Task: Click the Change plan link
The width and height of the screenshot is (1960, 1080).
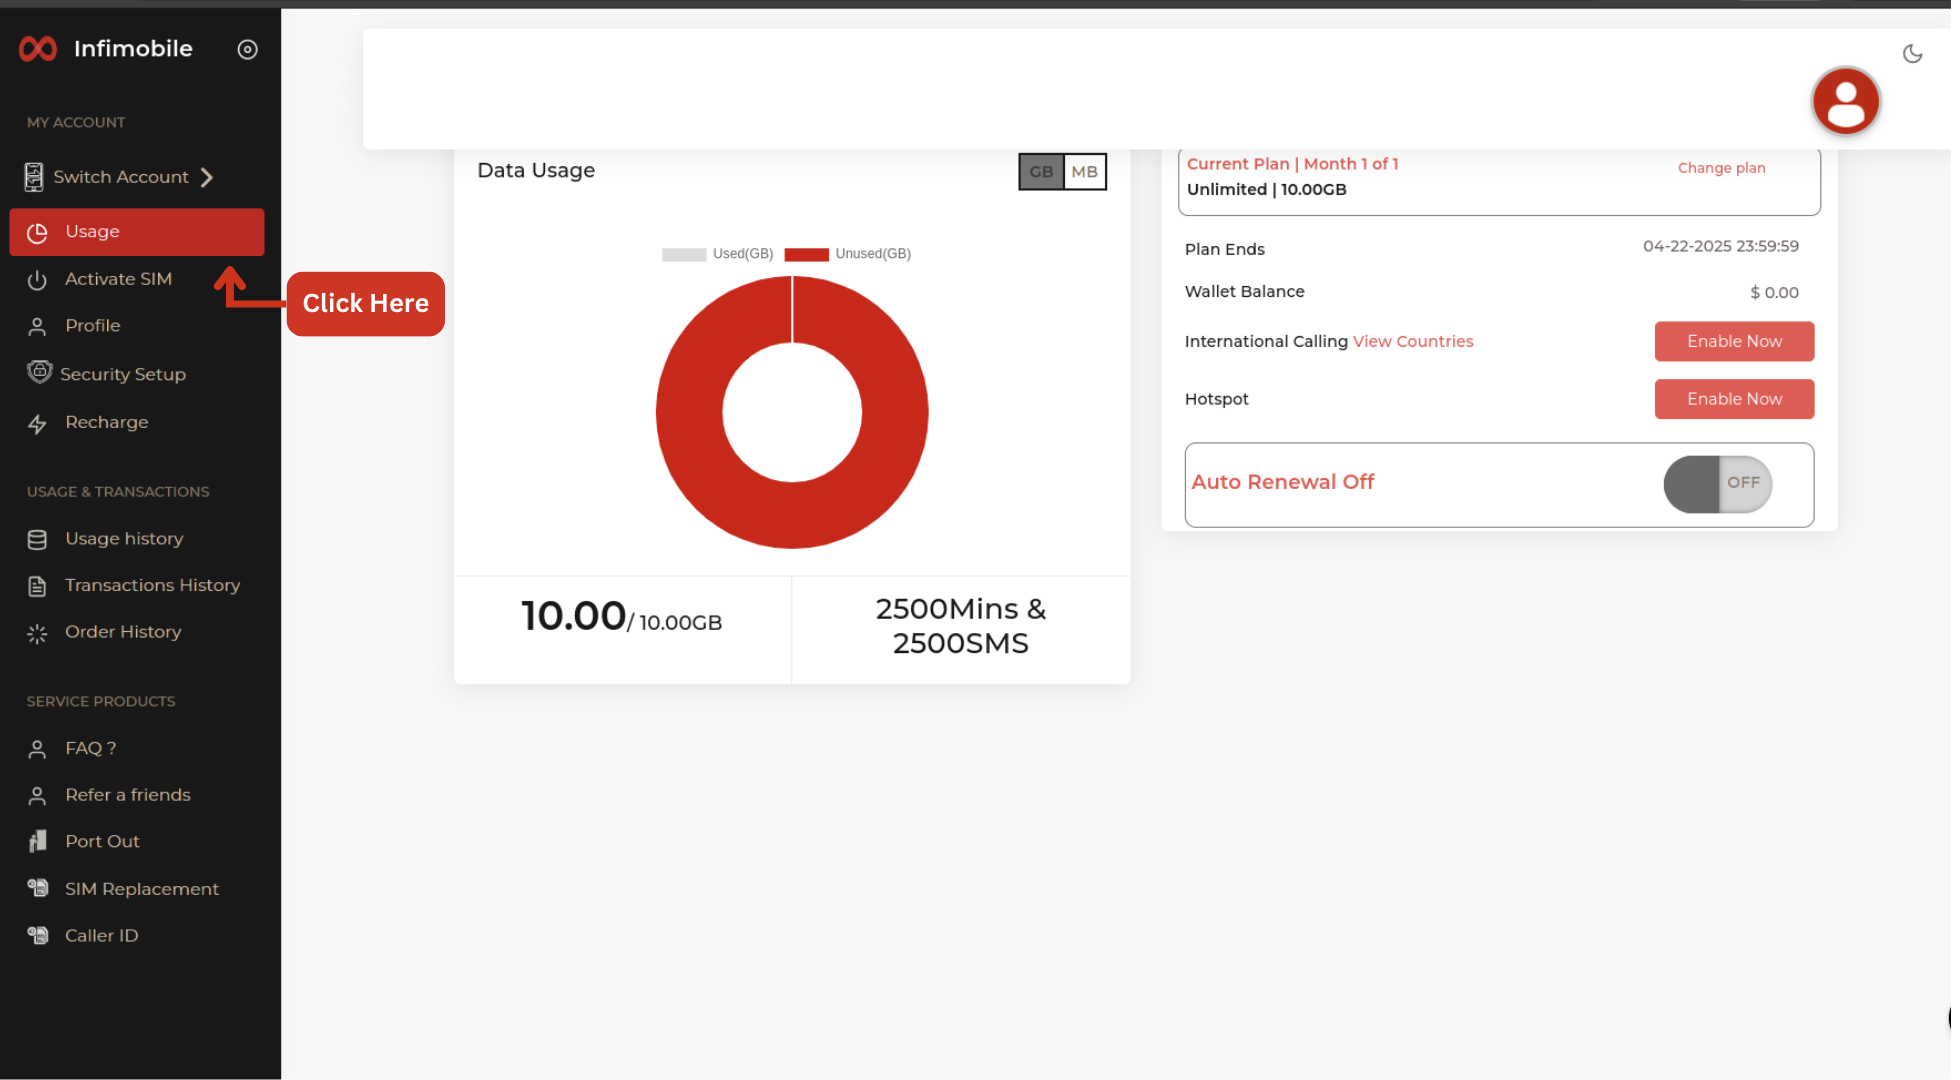Action: tap(1720, 168)
